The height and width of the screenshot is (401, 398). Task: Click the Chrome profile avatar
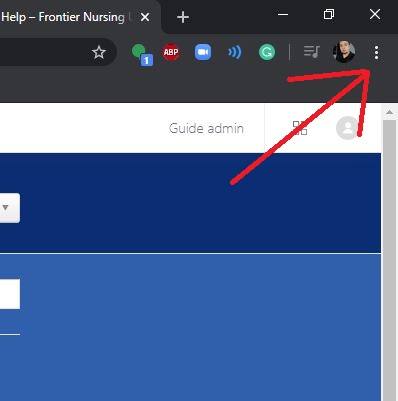pyautogui.click(x=344, y=52)
